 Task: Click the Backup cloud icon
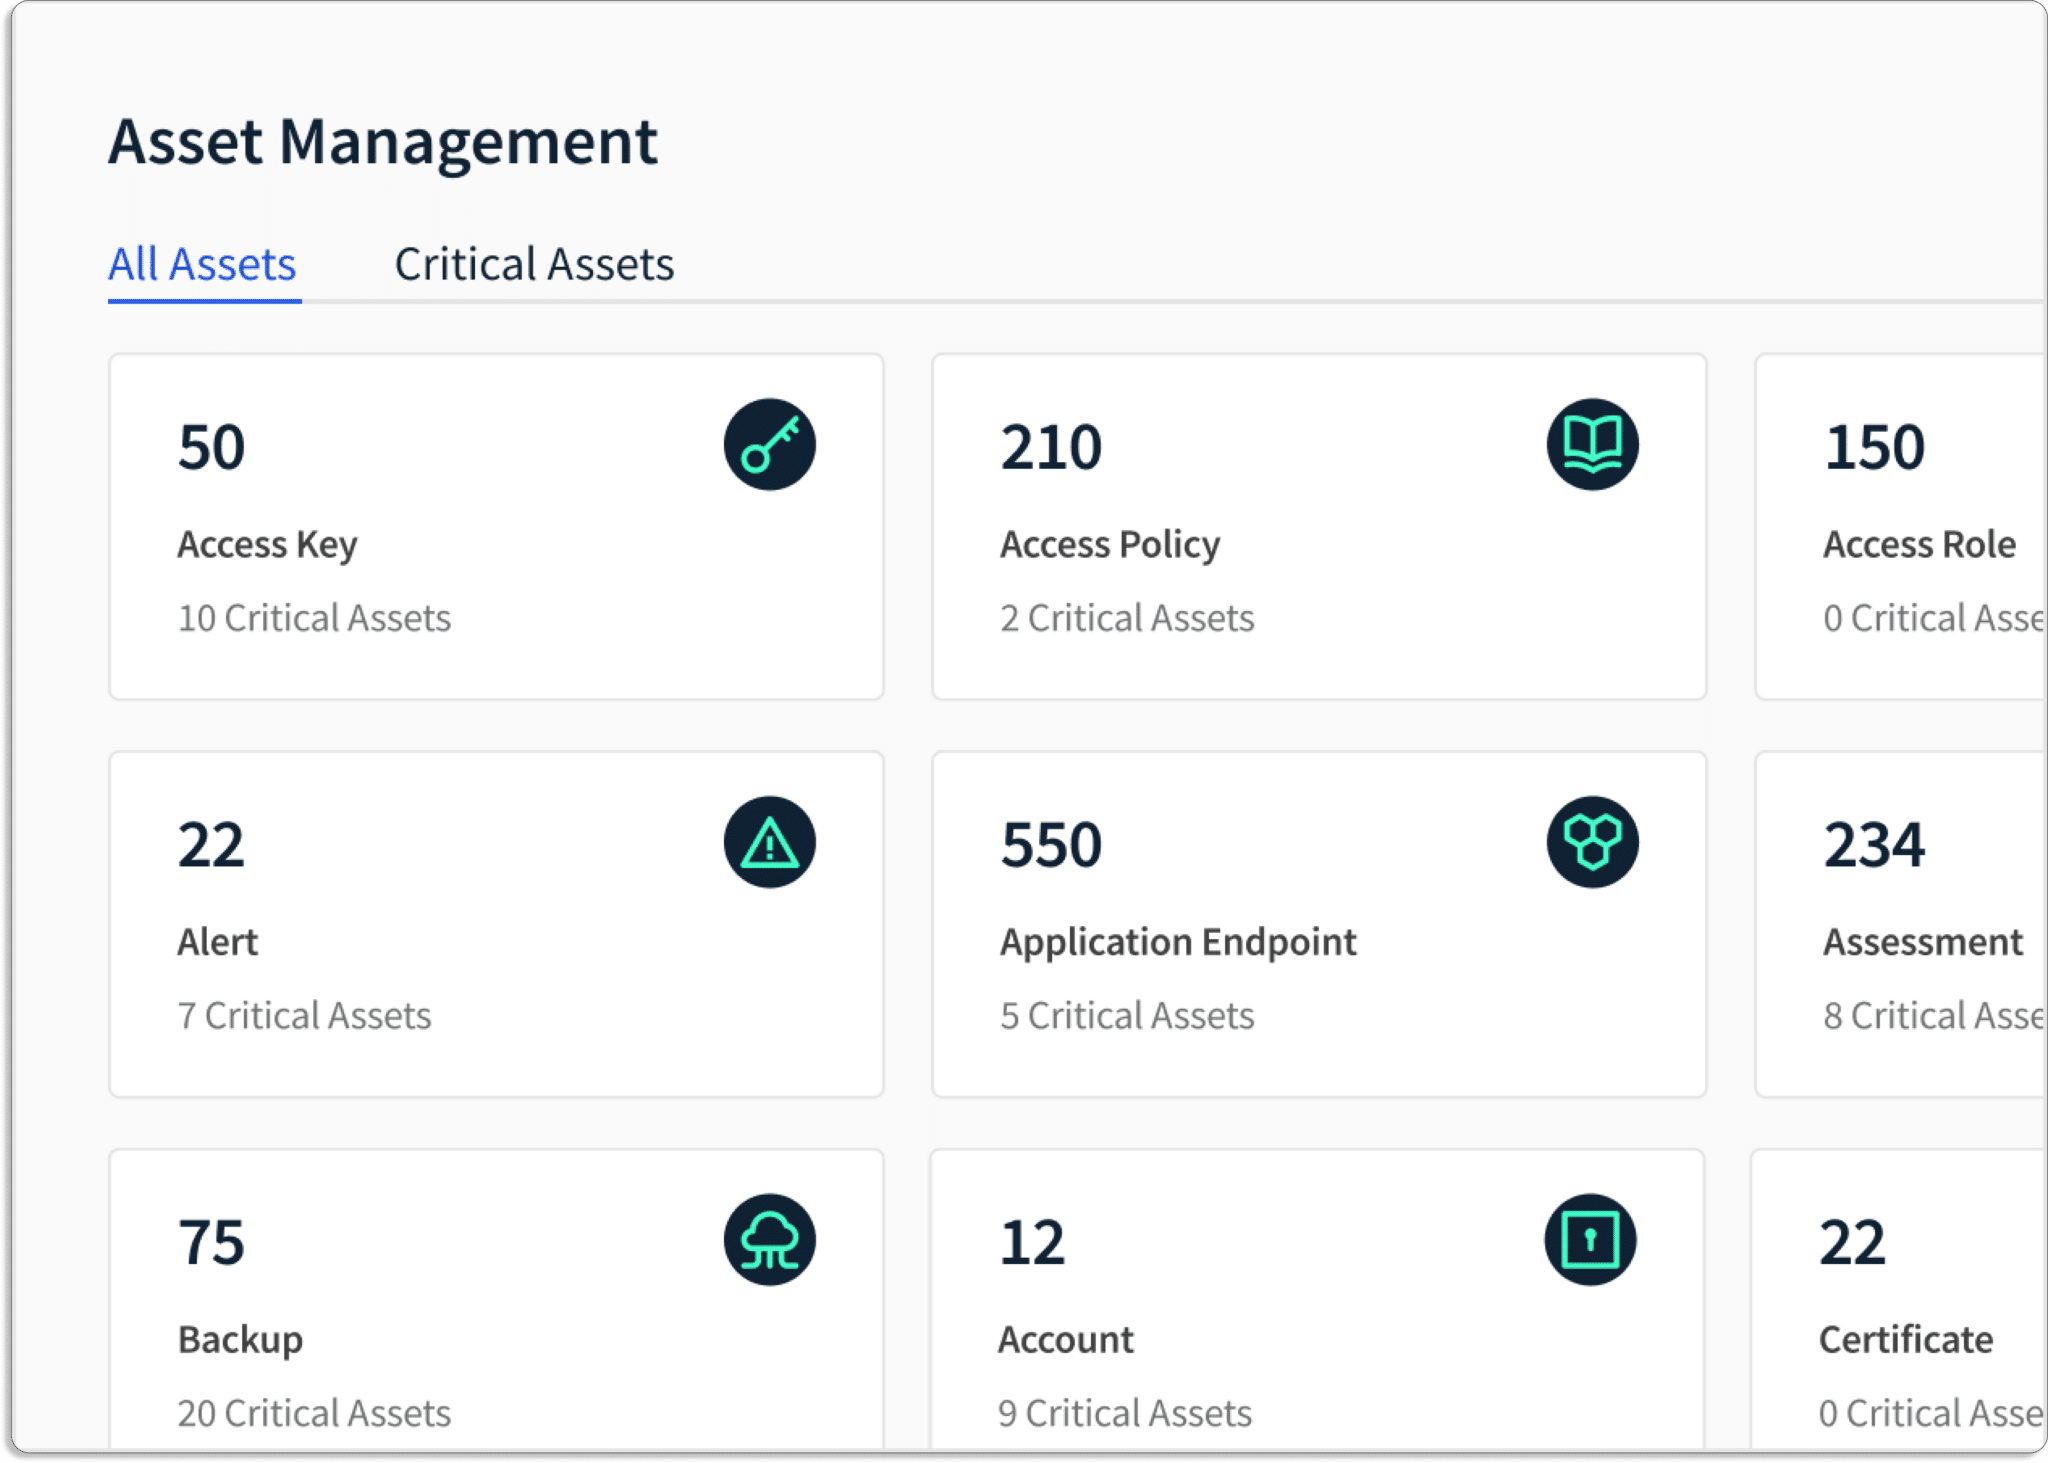click(769, 1240)
